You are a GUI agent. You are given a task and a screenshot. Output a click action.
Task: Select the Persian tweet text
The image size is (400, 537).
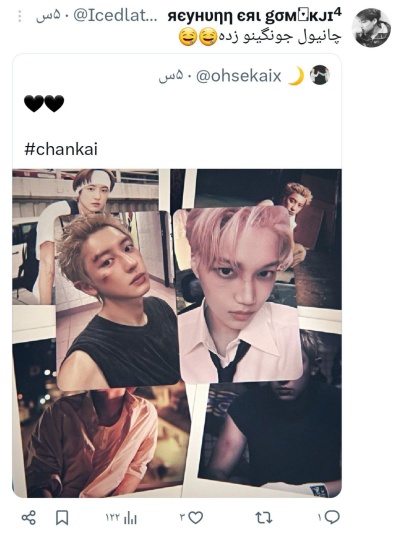coord(260,37)
